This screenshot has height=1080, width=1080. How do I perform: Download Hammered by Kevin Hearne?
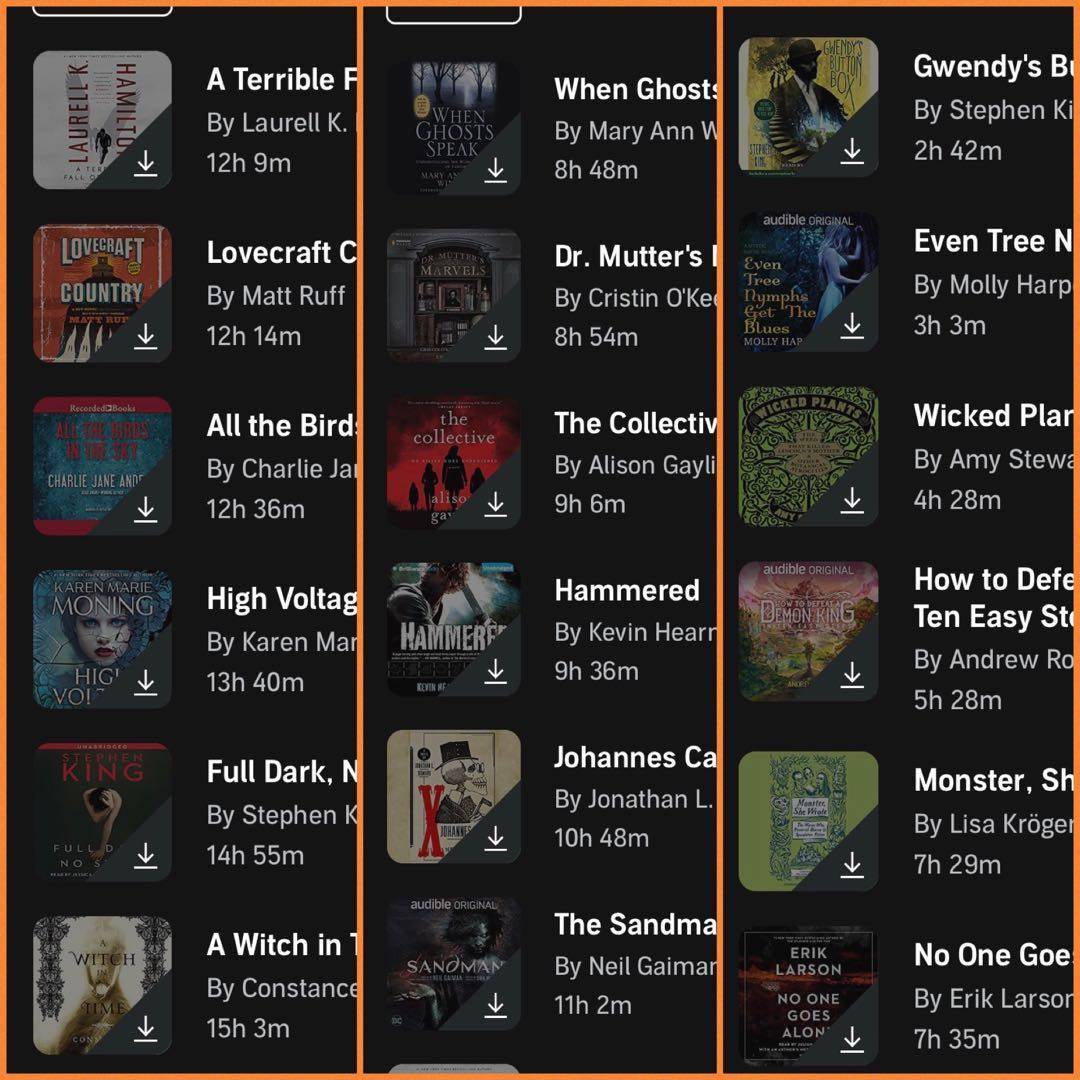tap(495, 671)
